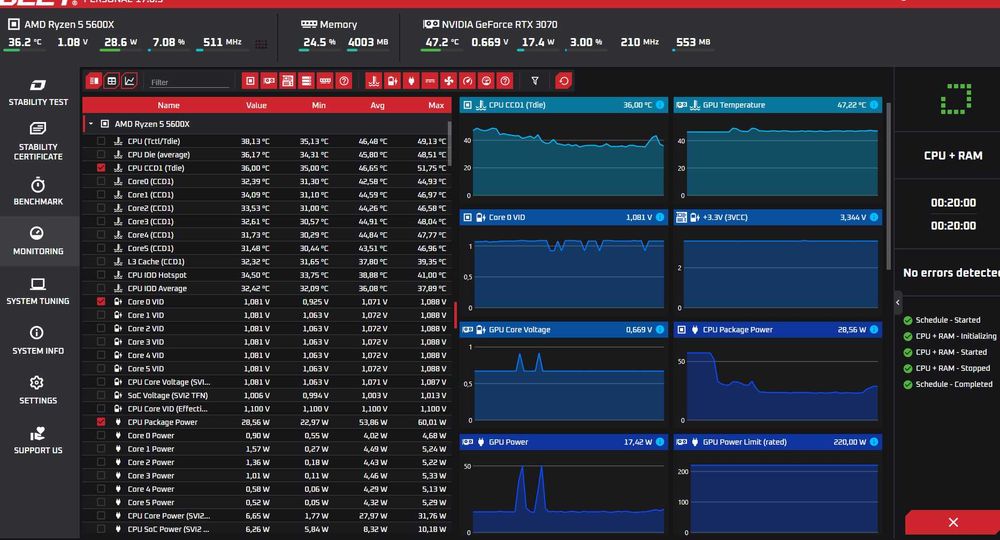
Task: Open Settings from sidebar
Action: click(x=38, y=390)
